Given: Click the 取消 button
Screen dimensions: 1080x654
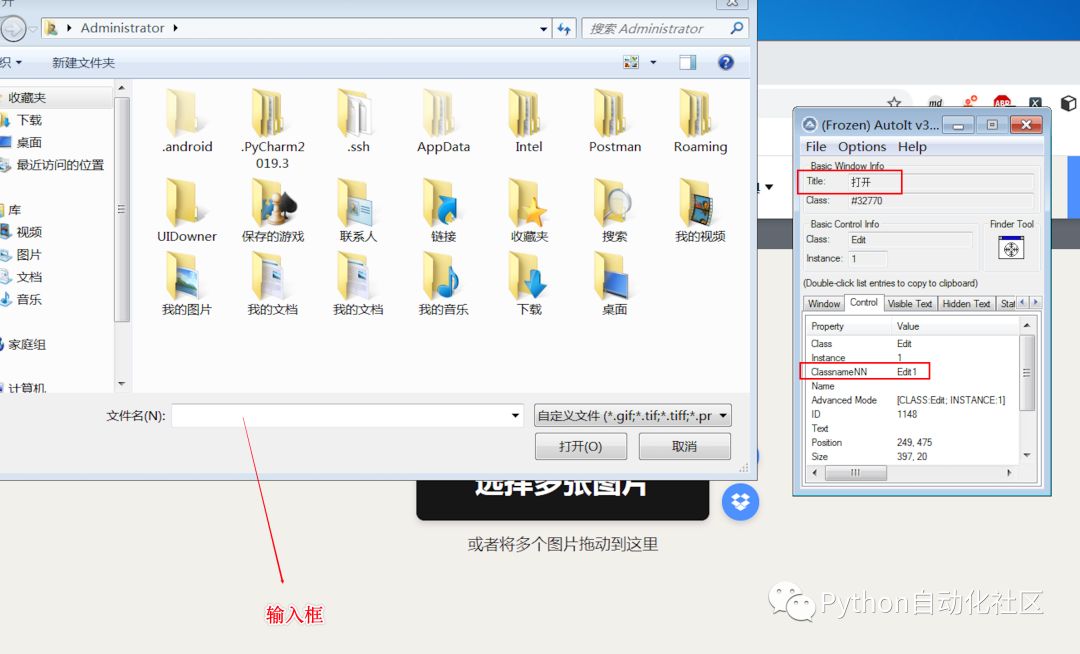Looking at the screenshot, I should pos(684,446).
